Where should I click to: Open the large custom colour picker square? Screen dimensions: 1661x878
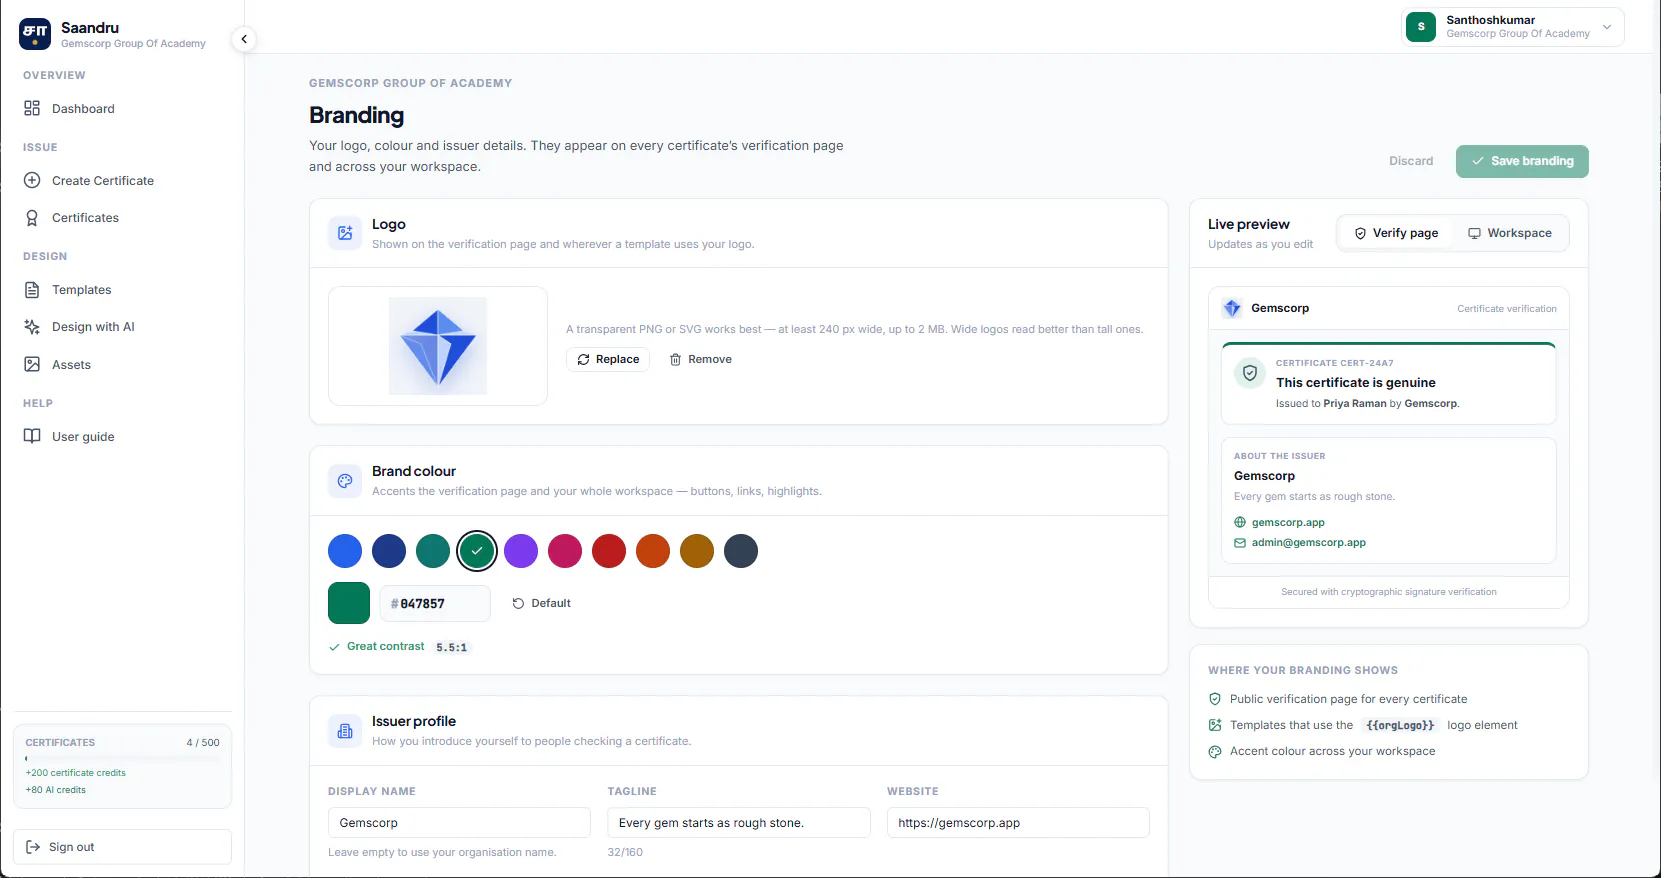349,603
